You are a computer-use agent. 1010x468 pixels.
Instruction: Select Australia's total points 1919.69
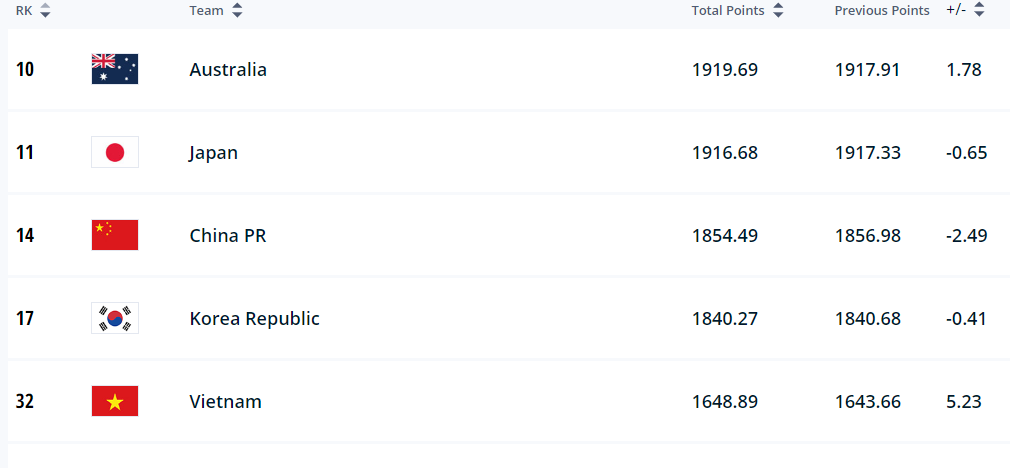(725, 70)
